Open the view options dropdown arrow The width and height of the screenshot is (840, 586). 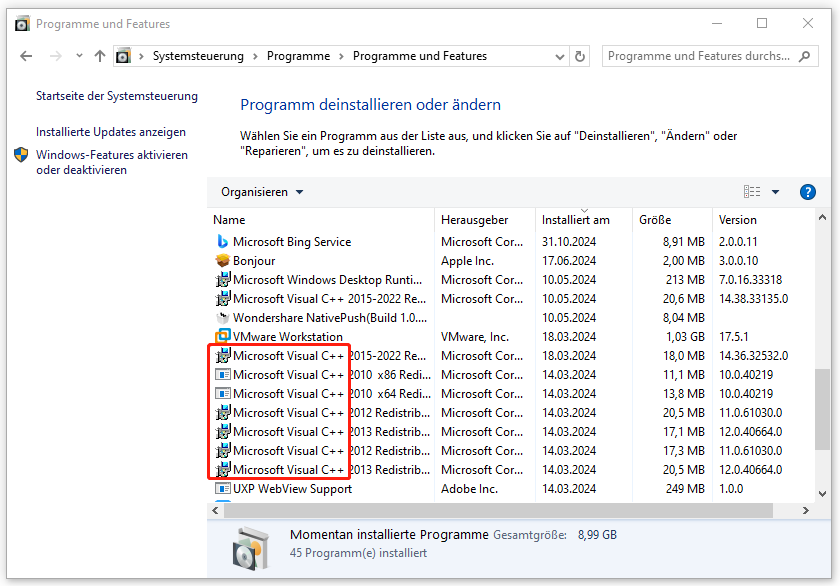point(774,191)
